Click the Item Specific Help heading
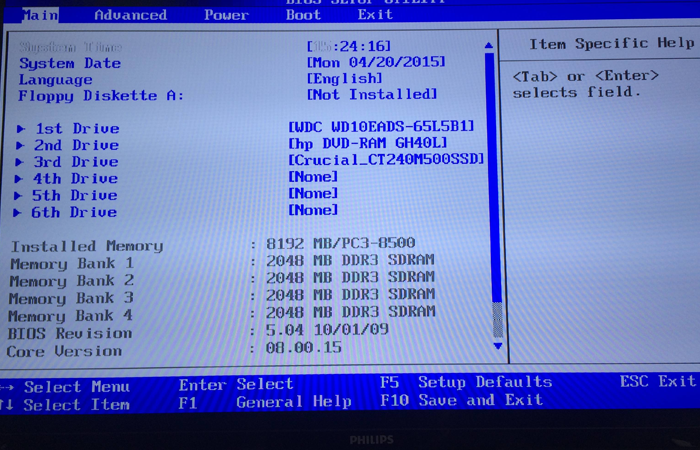Screen dimensions: 700x450 tap(612, 44)
